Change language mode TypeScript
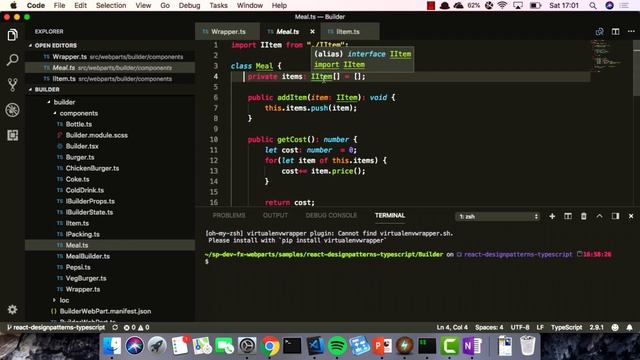The width and height of the screenshot is (640, 360). pos(567,327)
